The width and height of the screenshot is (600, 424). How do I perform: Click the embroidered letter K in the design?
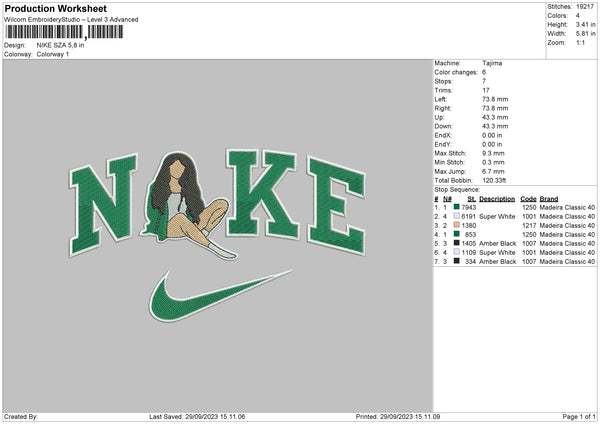[x=262, y=193]
